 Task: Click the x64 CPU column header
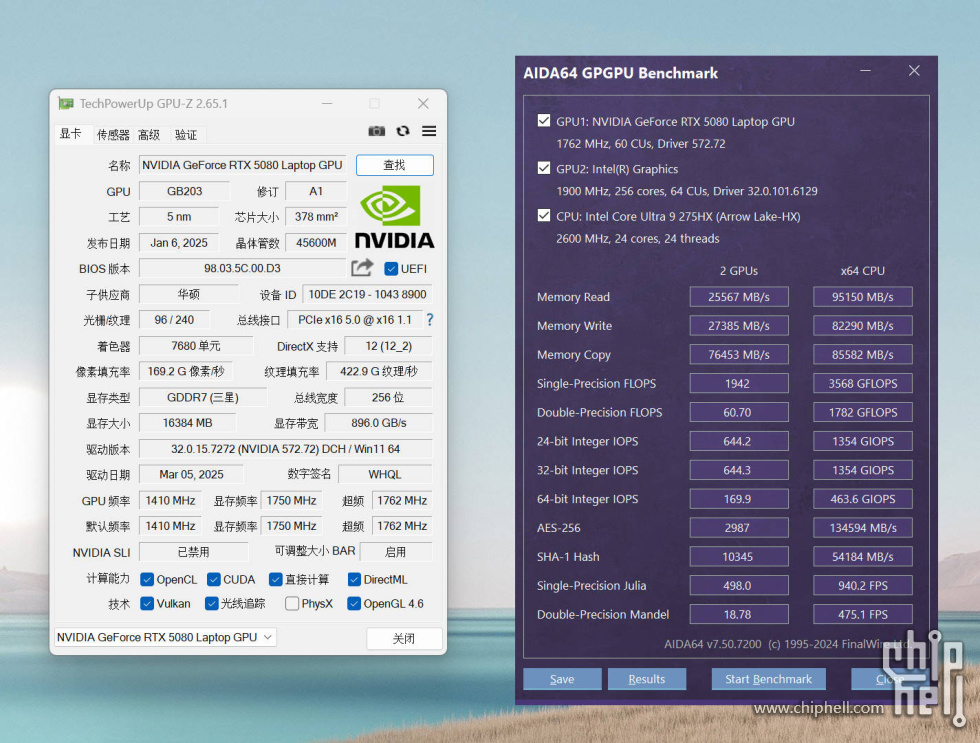(862, 271)
